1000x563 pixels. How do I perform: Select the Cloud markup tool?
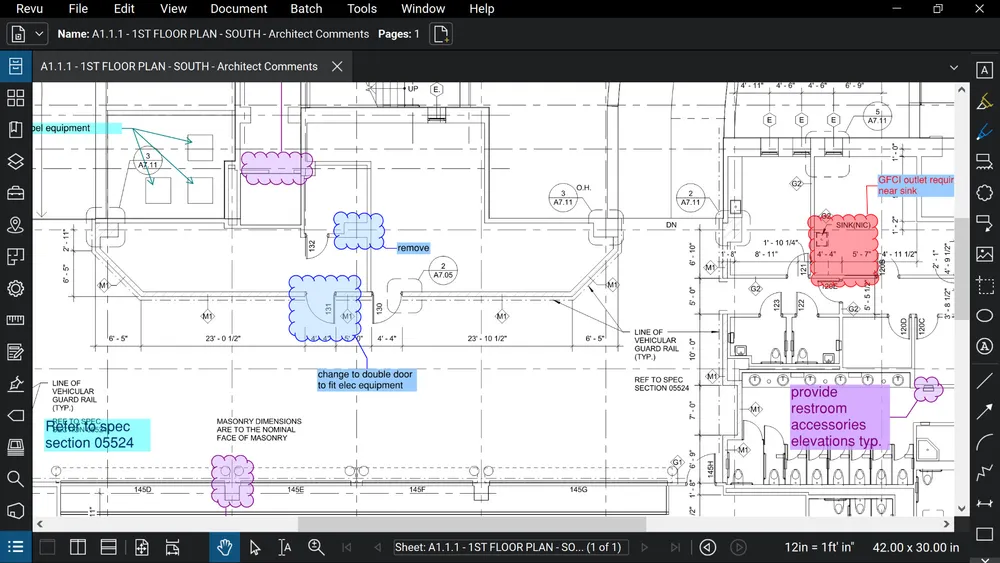984,193
